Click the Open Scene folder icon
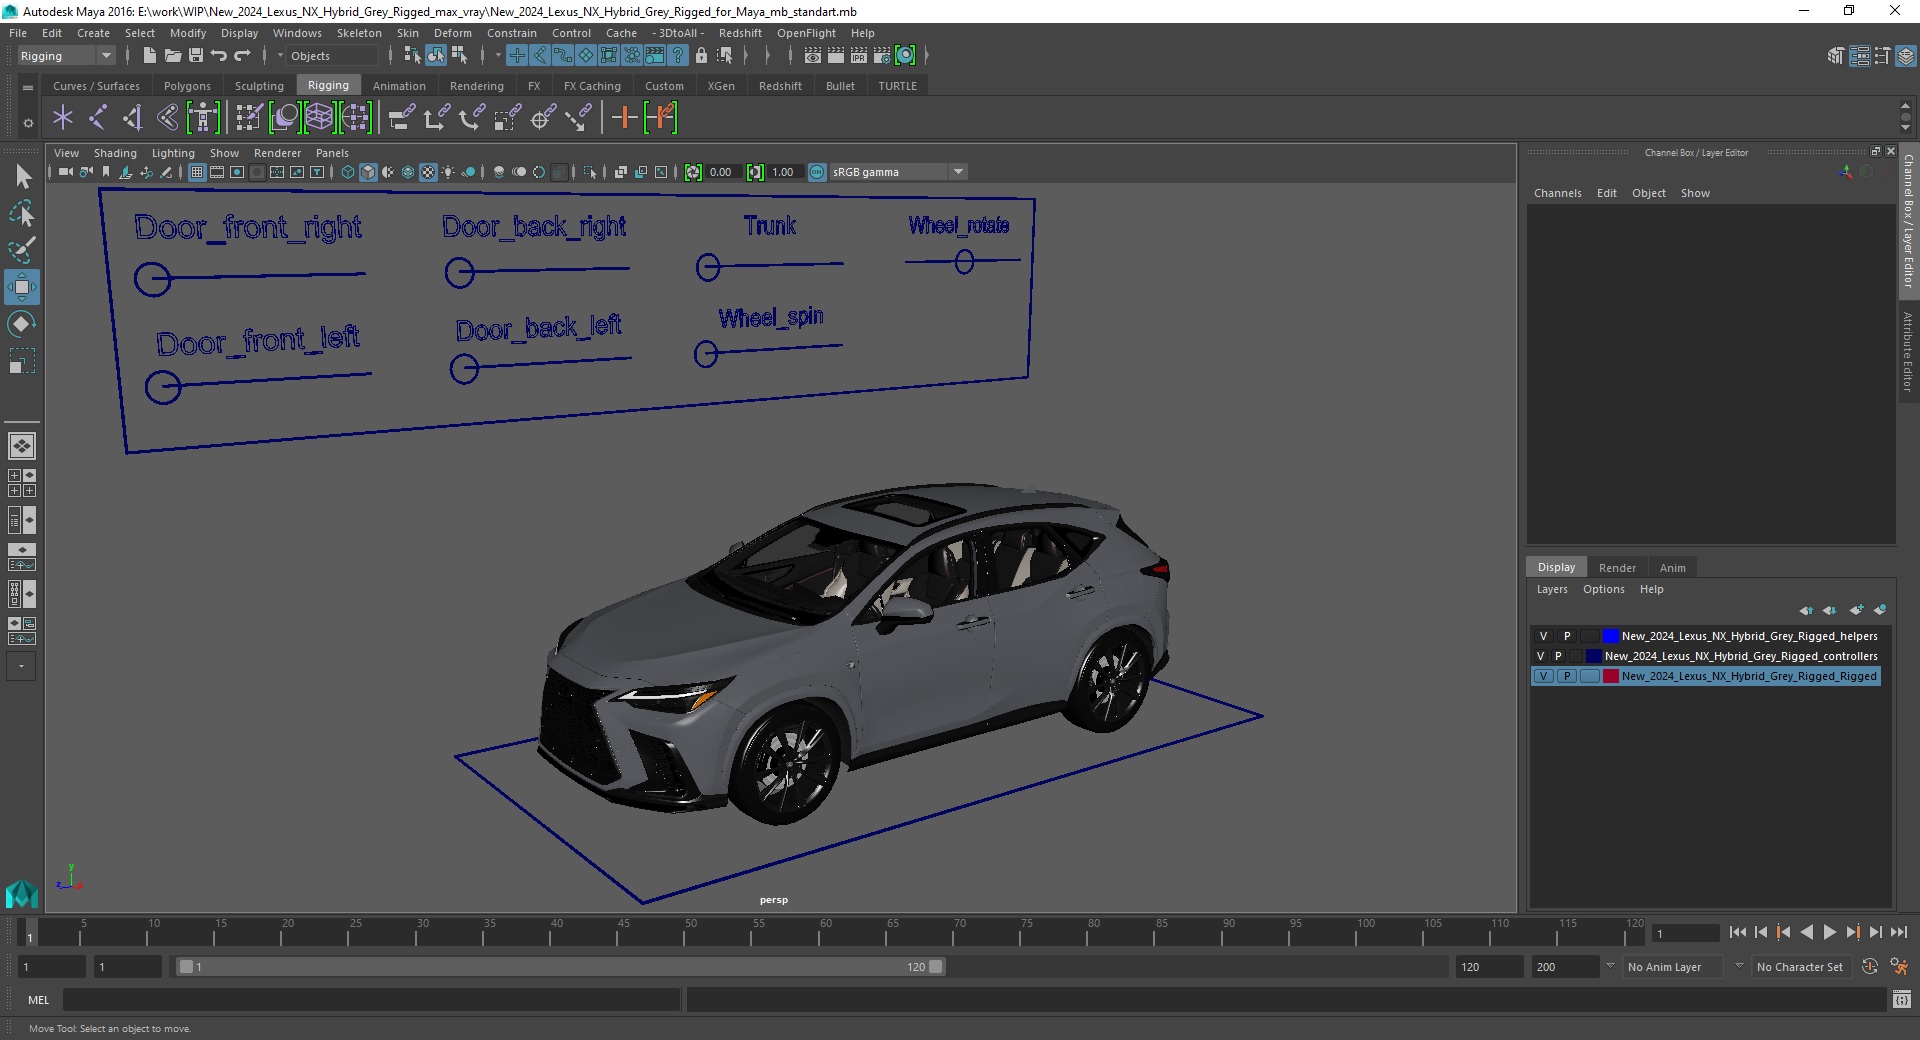The image size is (1920, 1040). [172, 56]
